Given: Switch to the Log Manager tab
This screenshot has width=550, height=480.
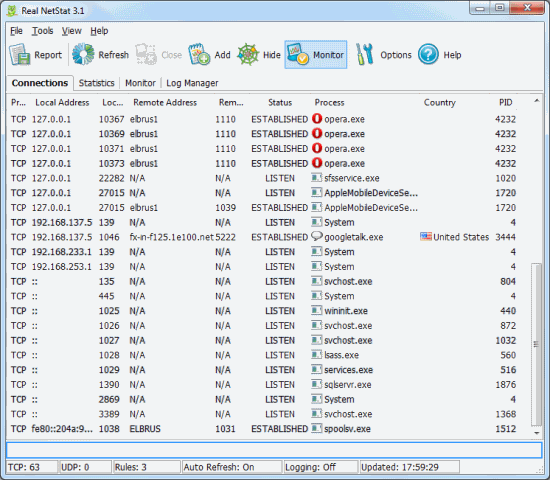Looking at the screenshot, I should [192, 83].
